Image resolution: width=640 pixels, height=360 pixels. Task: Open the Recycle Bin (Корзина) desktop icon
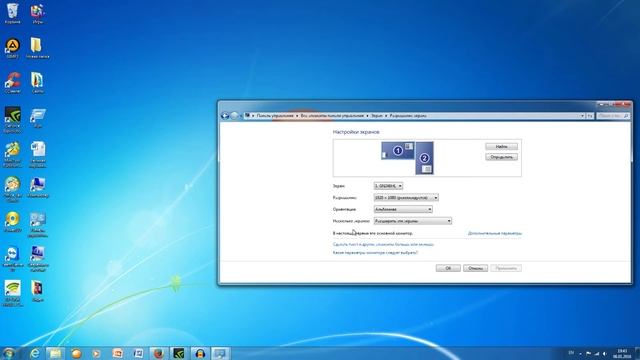pos(13,13)
